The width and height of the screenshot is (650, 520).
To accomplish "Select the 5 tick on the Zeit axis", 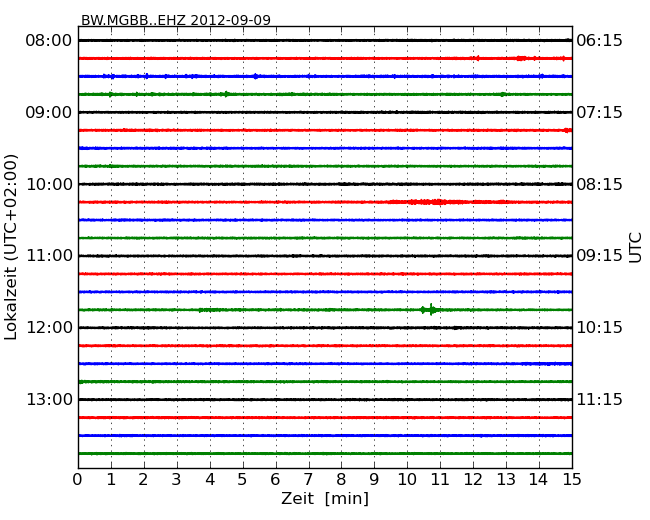I will [x=243, y=479].
